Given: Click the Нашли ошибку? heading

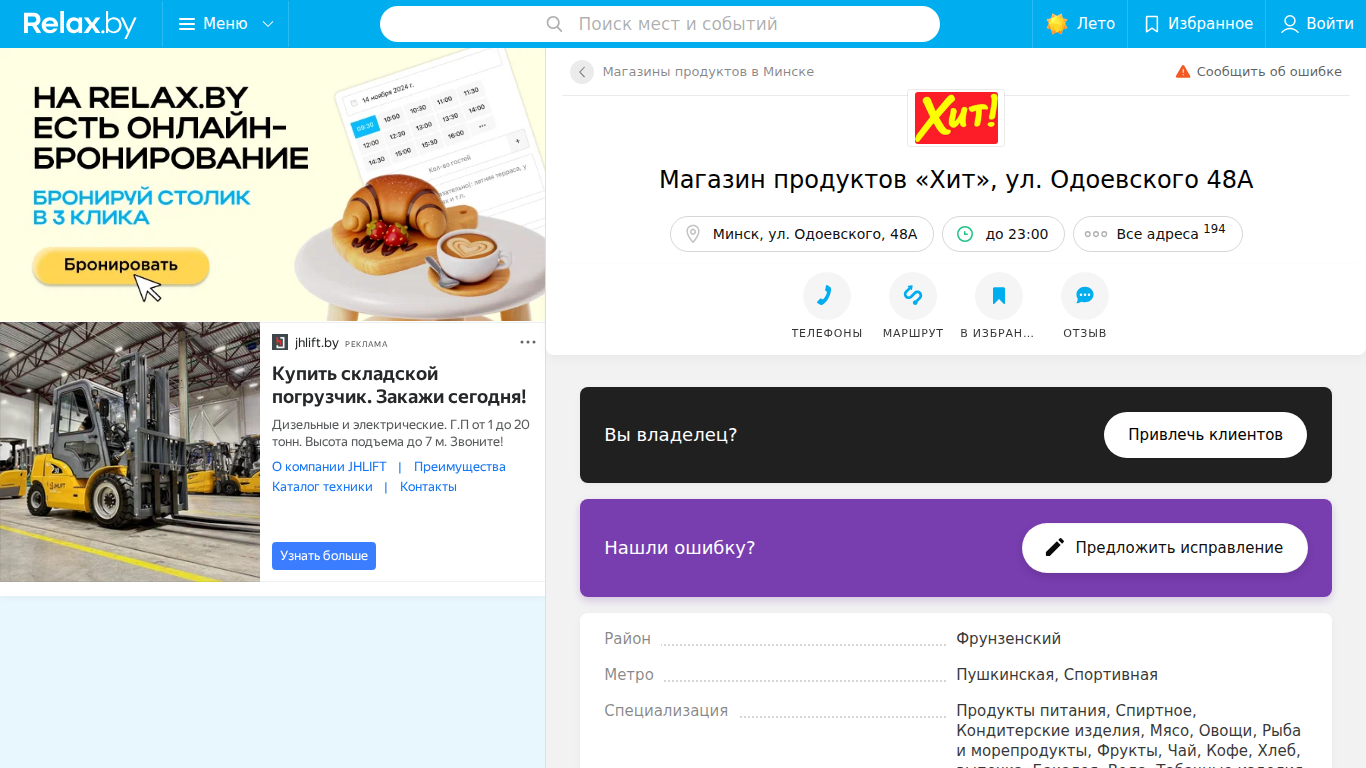Looking at the screenshot, I should pyautogui.click(x=680, y=548).
